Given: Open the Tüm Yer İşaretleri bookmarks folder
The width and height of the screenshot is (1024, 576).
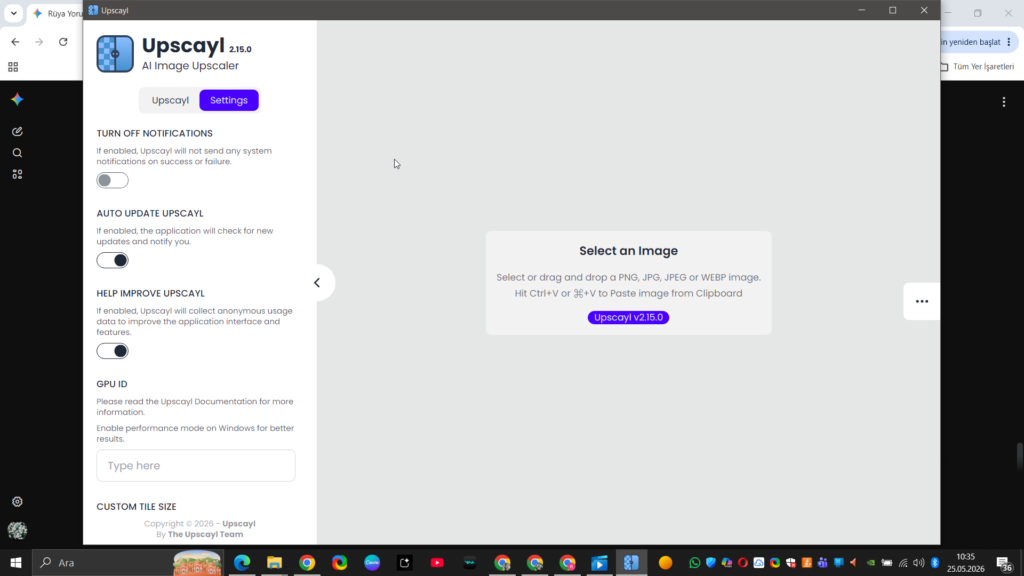Looking at the screenshot, I should pyautogui.click(x=978, y=67).
